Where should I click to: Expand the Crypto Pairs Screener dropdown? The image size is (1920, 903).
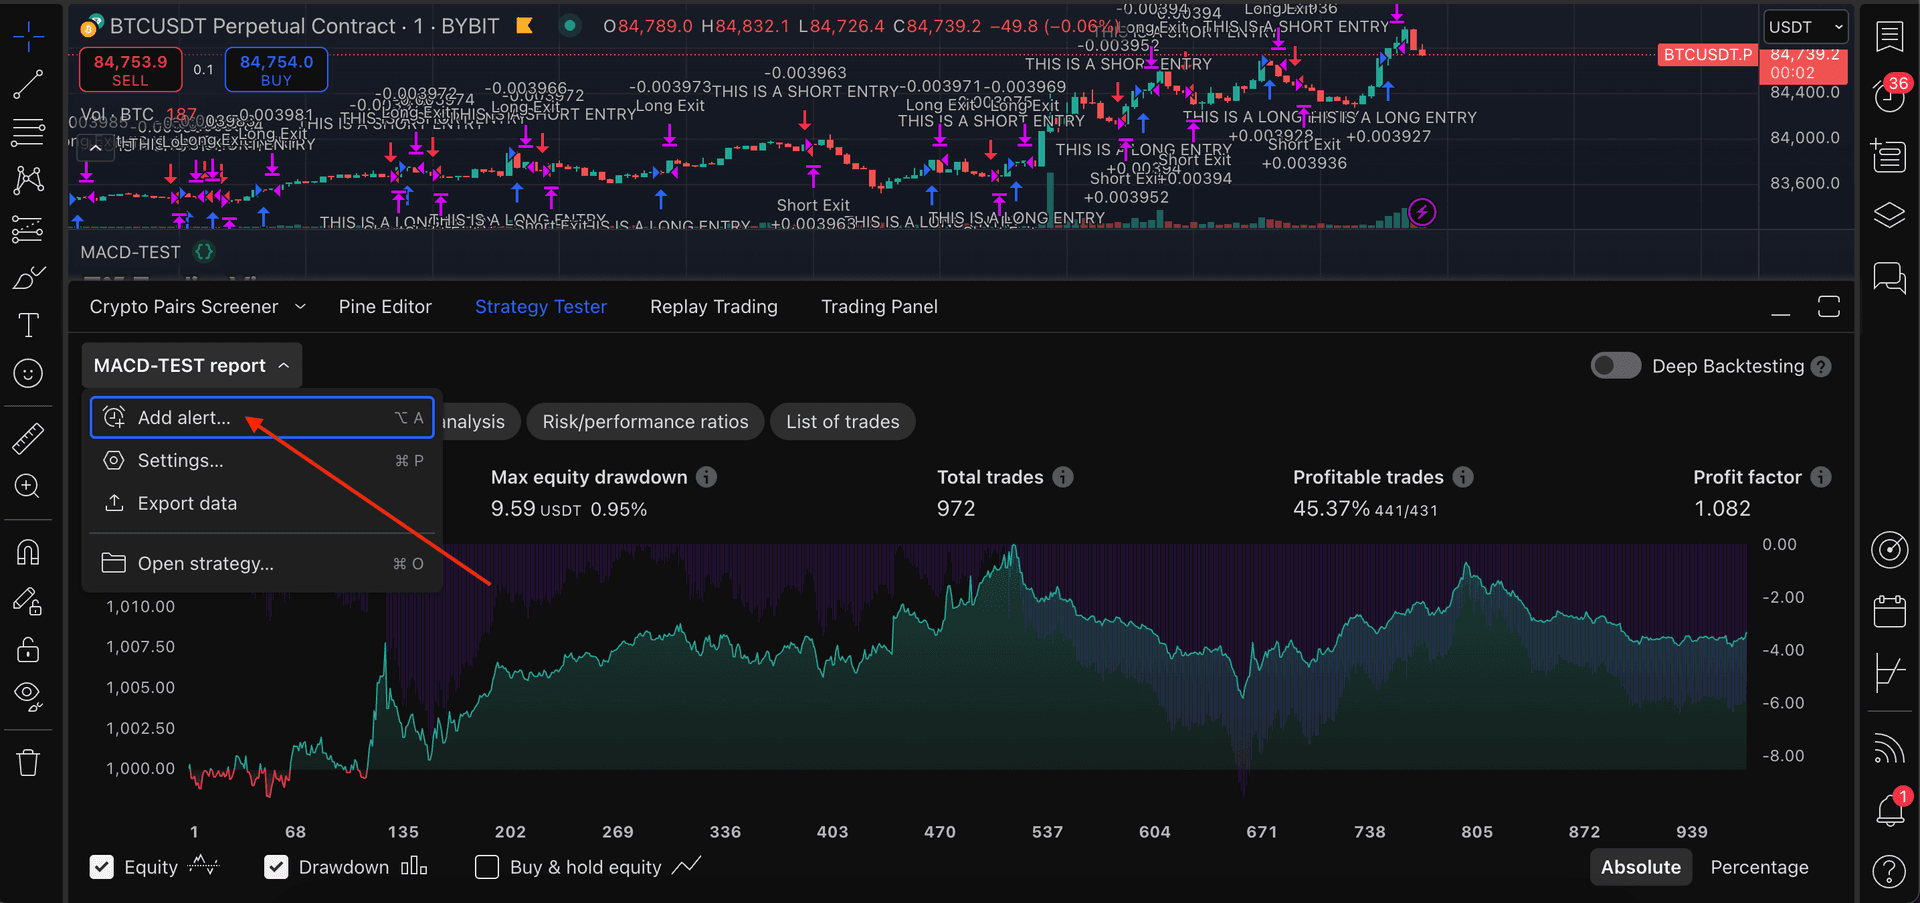click(x=299, y=307)
